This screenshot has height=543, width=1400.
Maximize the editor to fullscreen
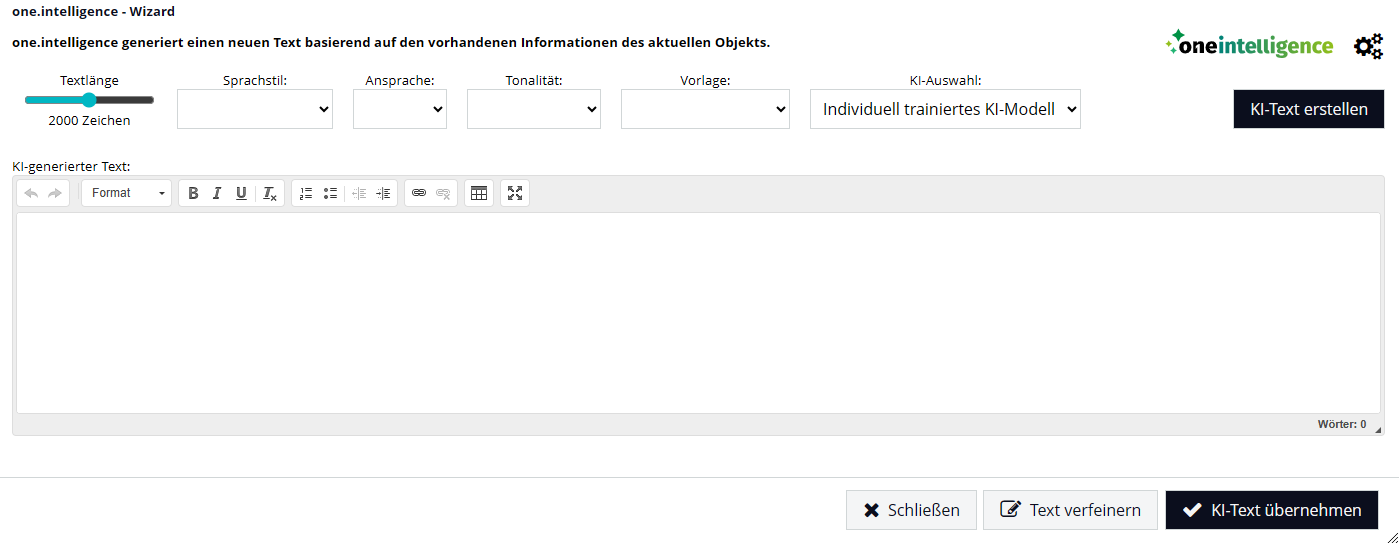(515, 193)
